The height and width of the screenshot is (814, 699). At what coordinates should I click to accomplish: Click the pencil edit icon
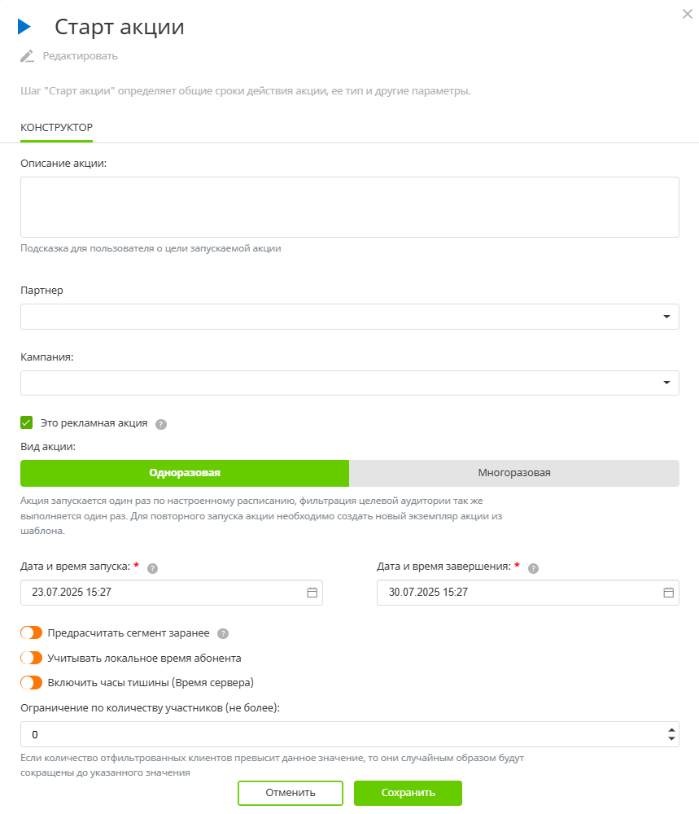pos(27,56)
